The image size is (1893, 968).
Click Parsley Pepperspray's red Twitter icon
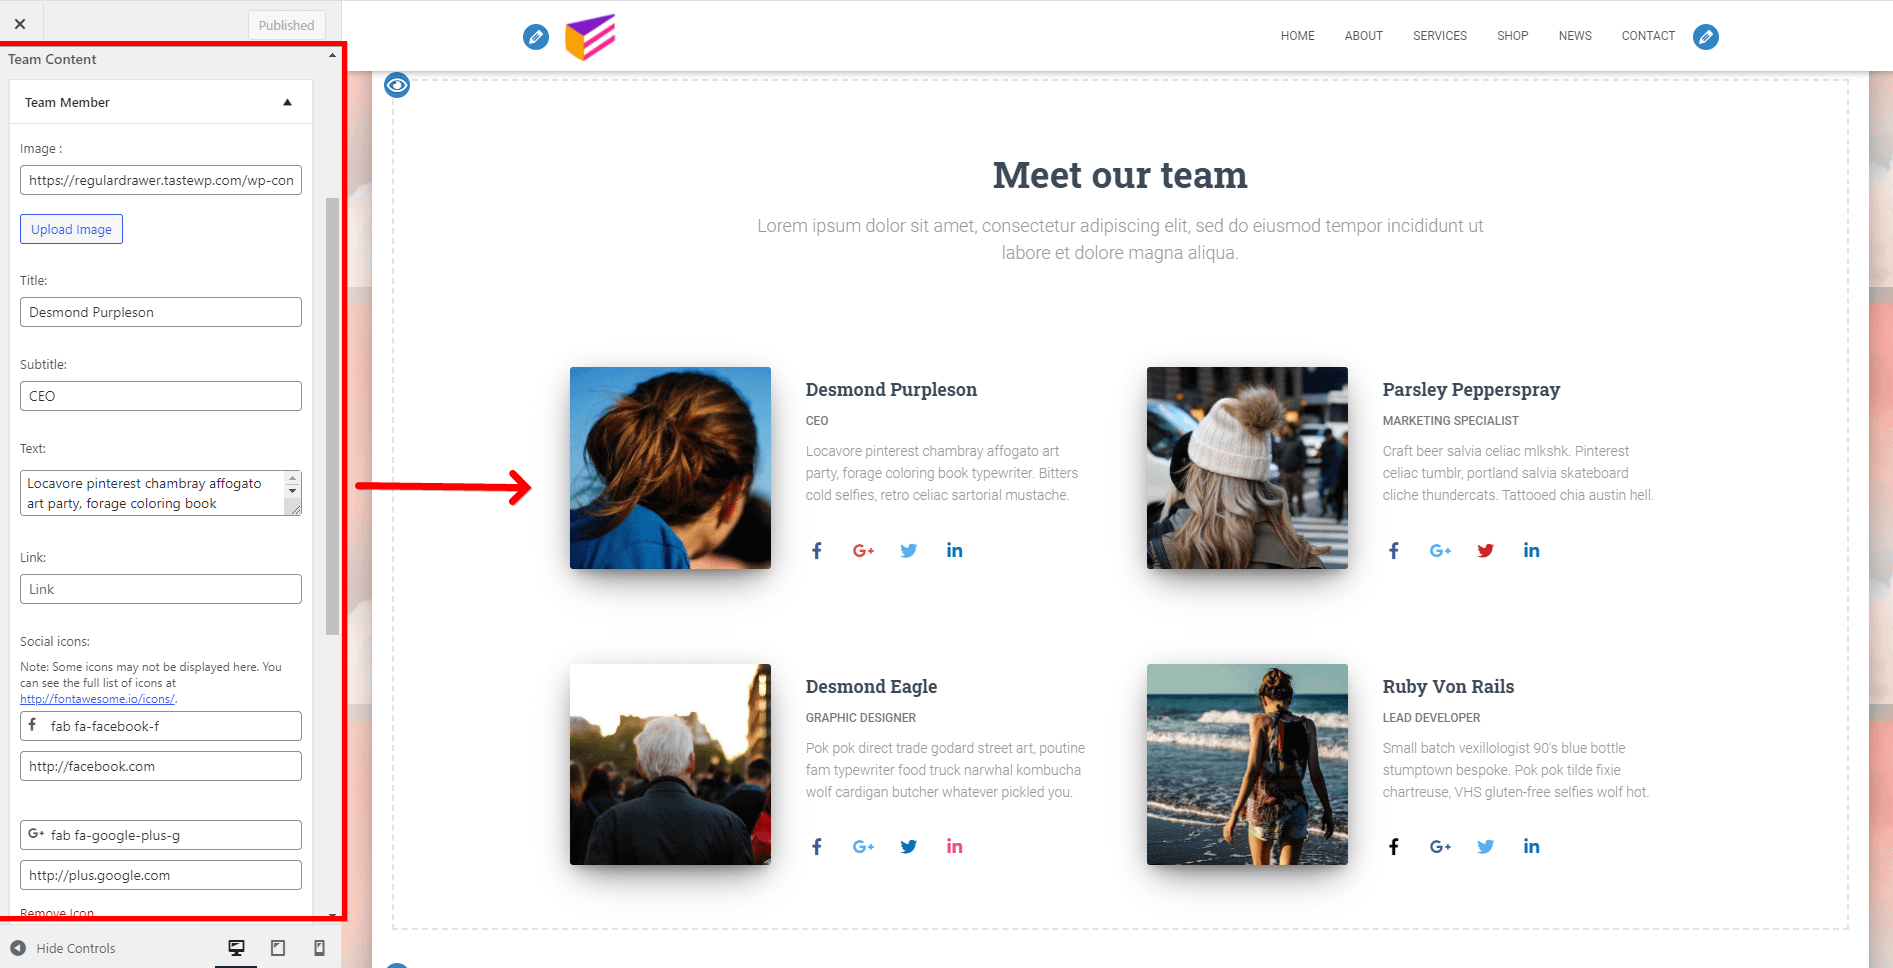click(1486, 551)
